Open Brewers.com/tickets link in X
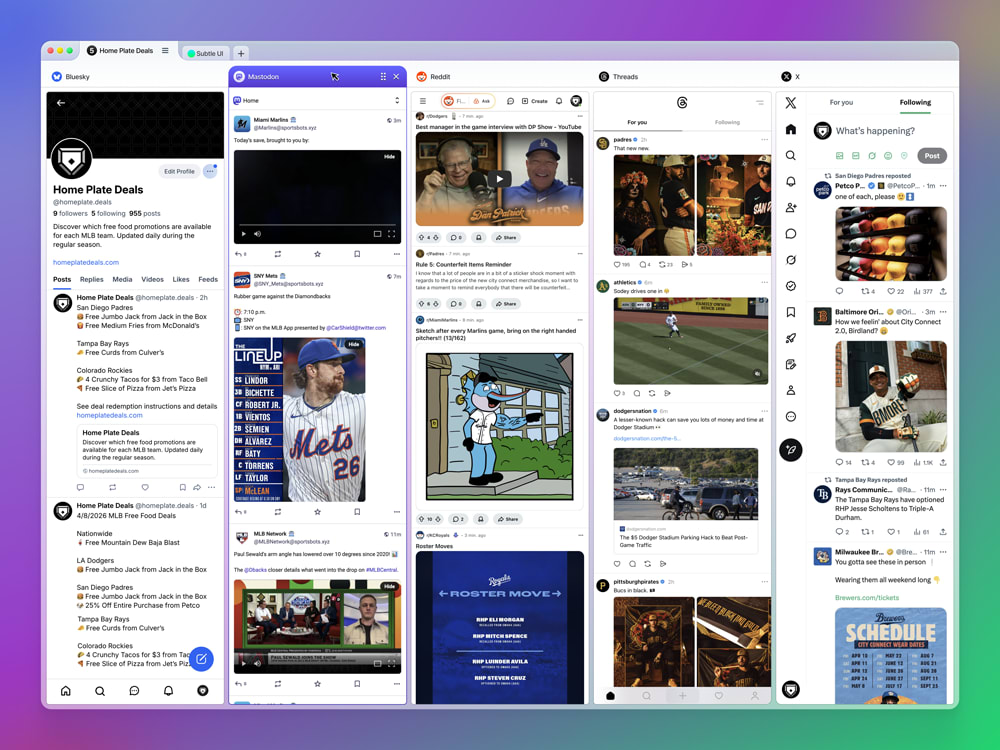 click(867, 598)
